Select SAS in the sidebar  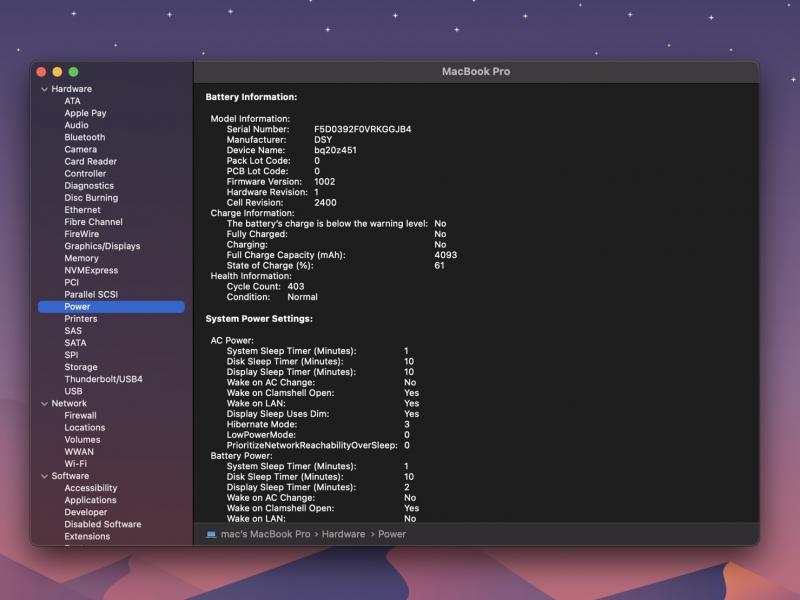click(73, 331)
